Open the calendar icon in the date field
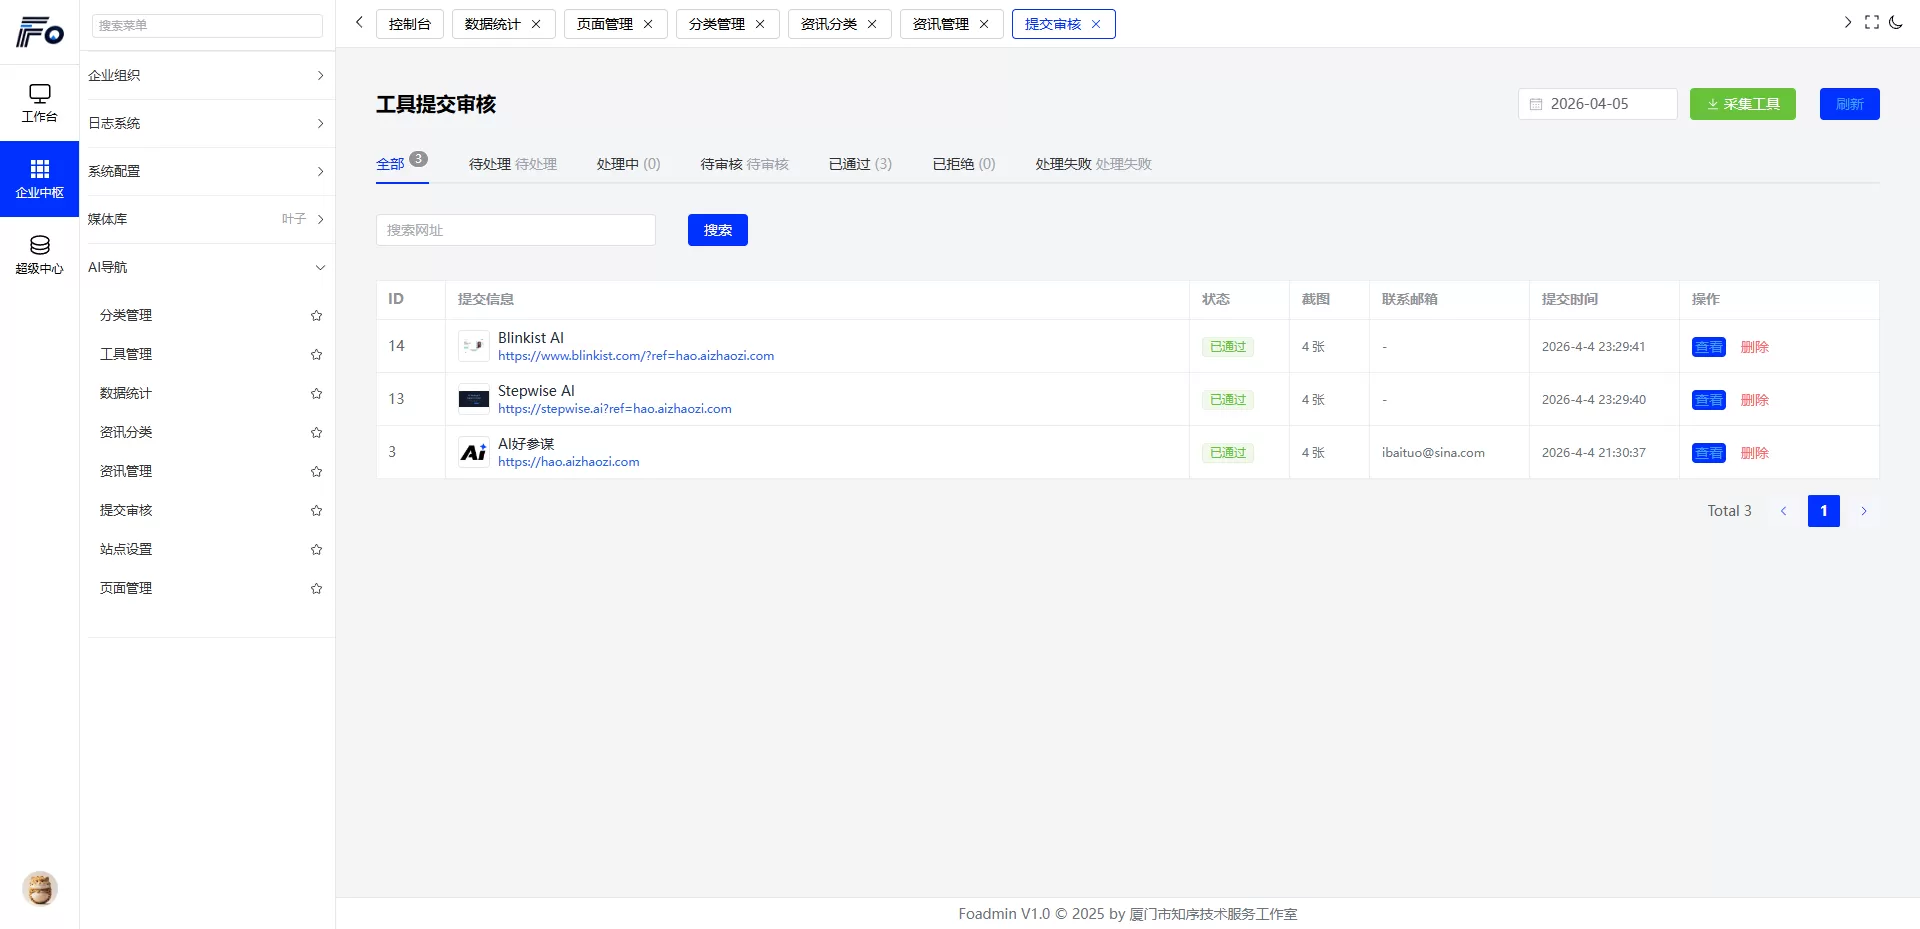 (1538, 103)
